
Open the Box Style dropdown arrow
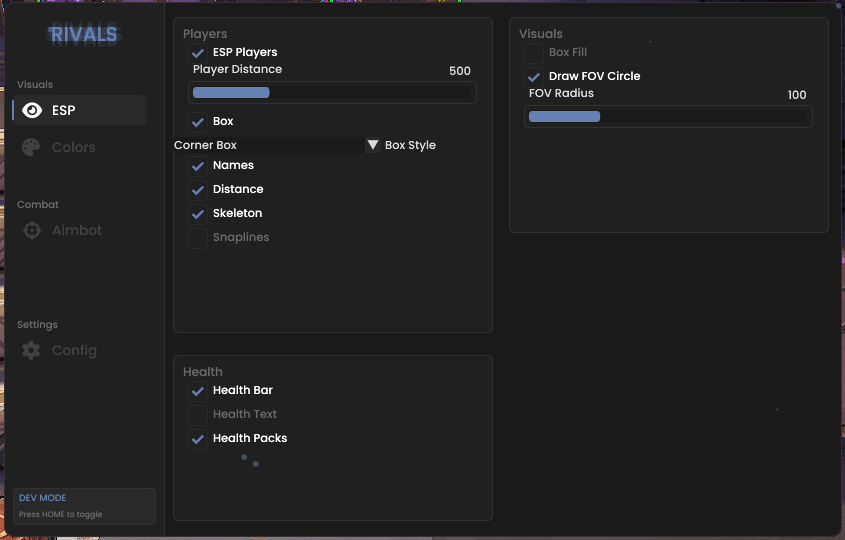coord(373,145)
